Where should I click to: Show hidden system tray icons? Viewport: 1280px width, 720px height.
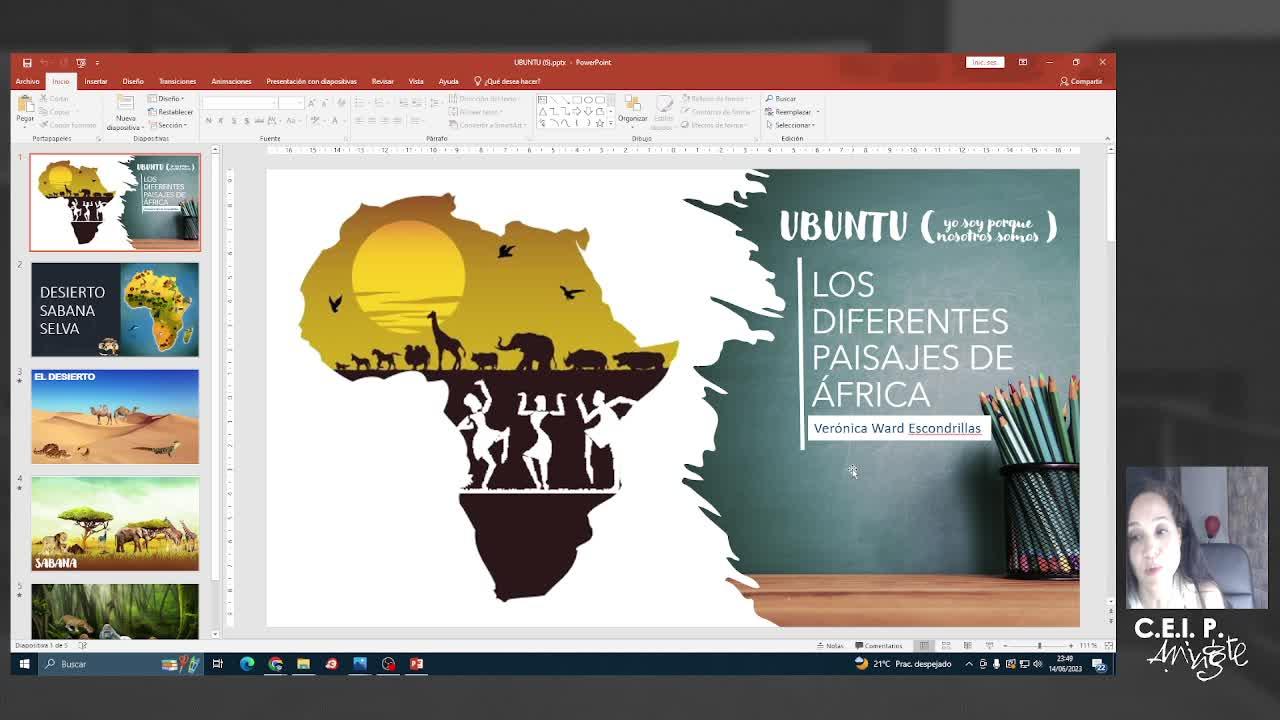click(x=968, y=664)
